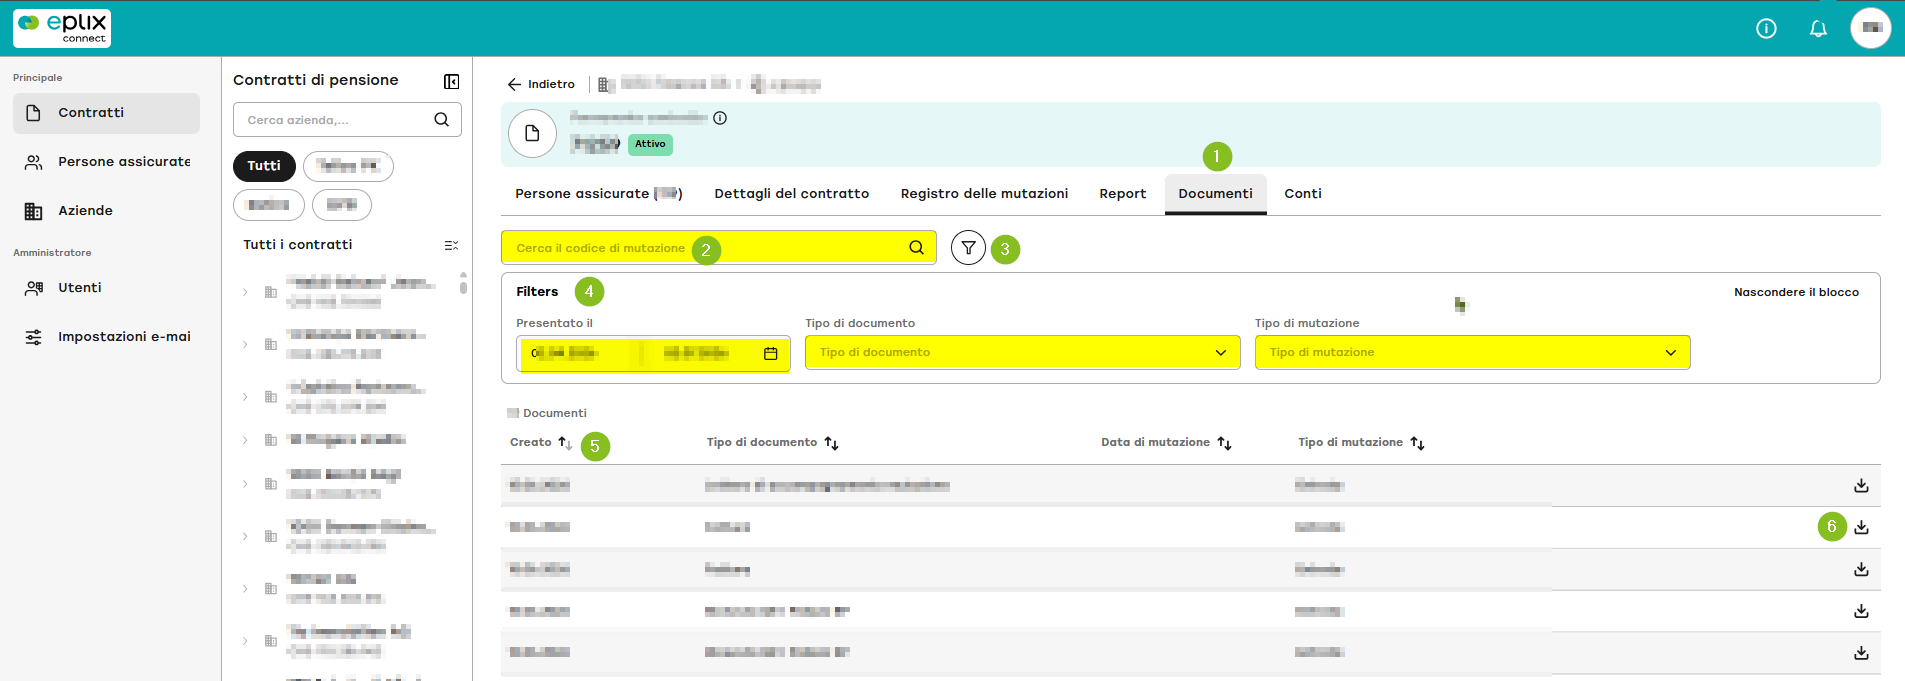1905x681 pixels.
Task: Open the Report tab
Action: click(1122, 194)
